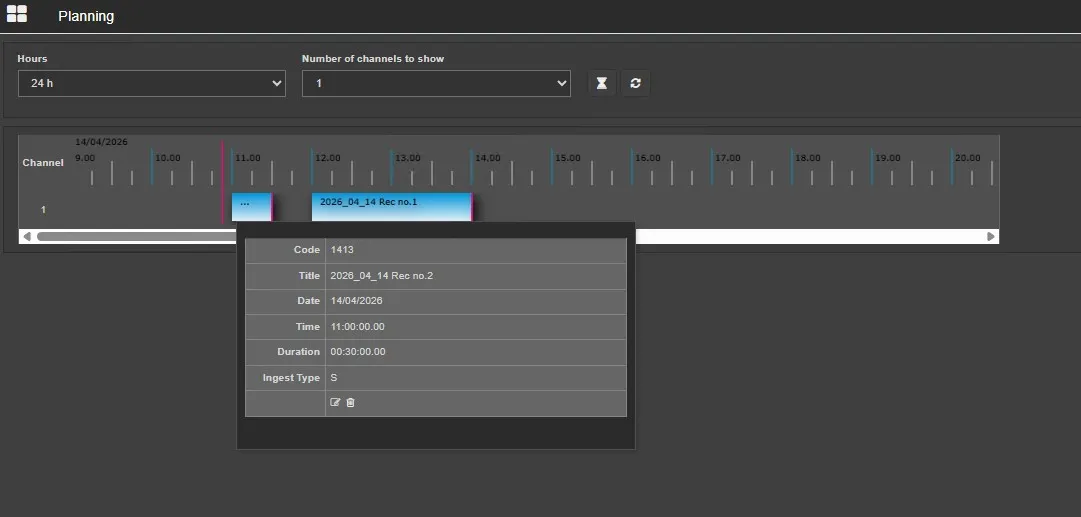Delete the recording using trash icon
This screenshot has width=1081, height=517.
(350, 403)
